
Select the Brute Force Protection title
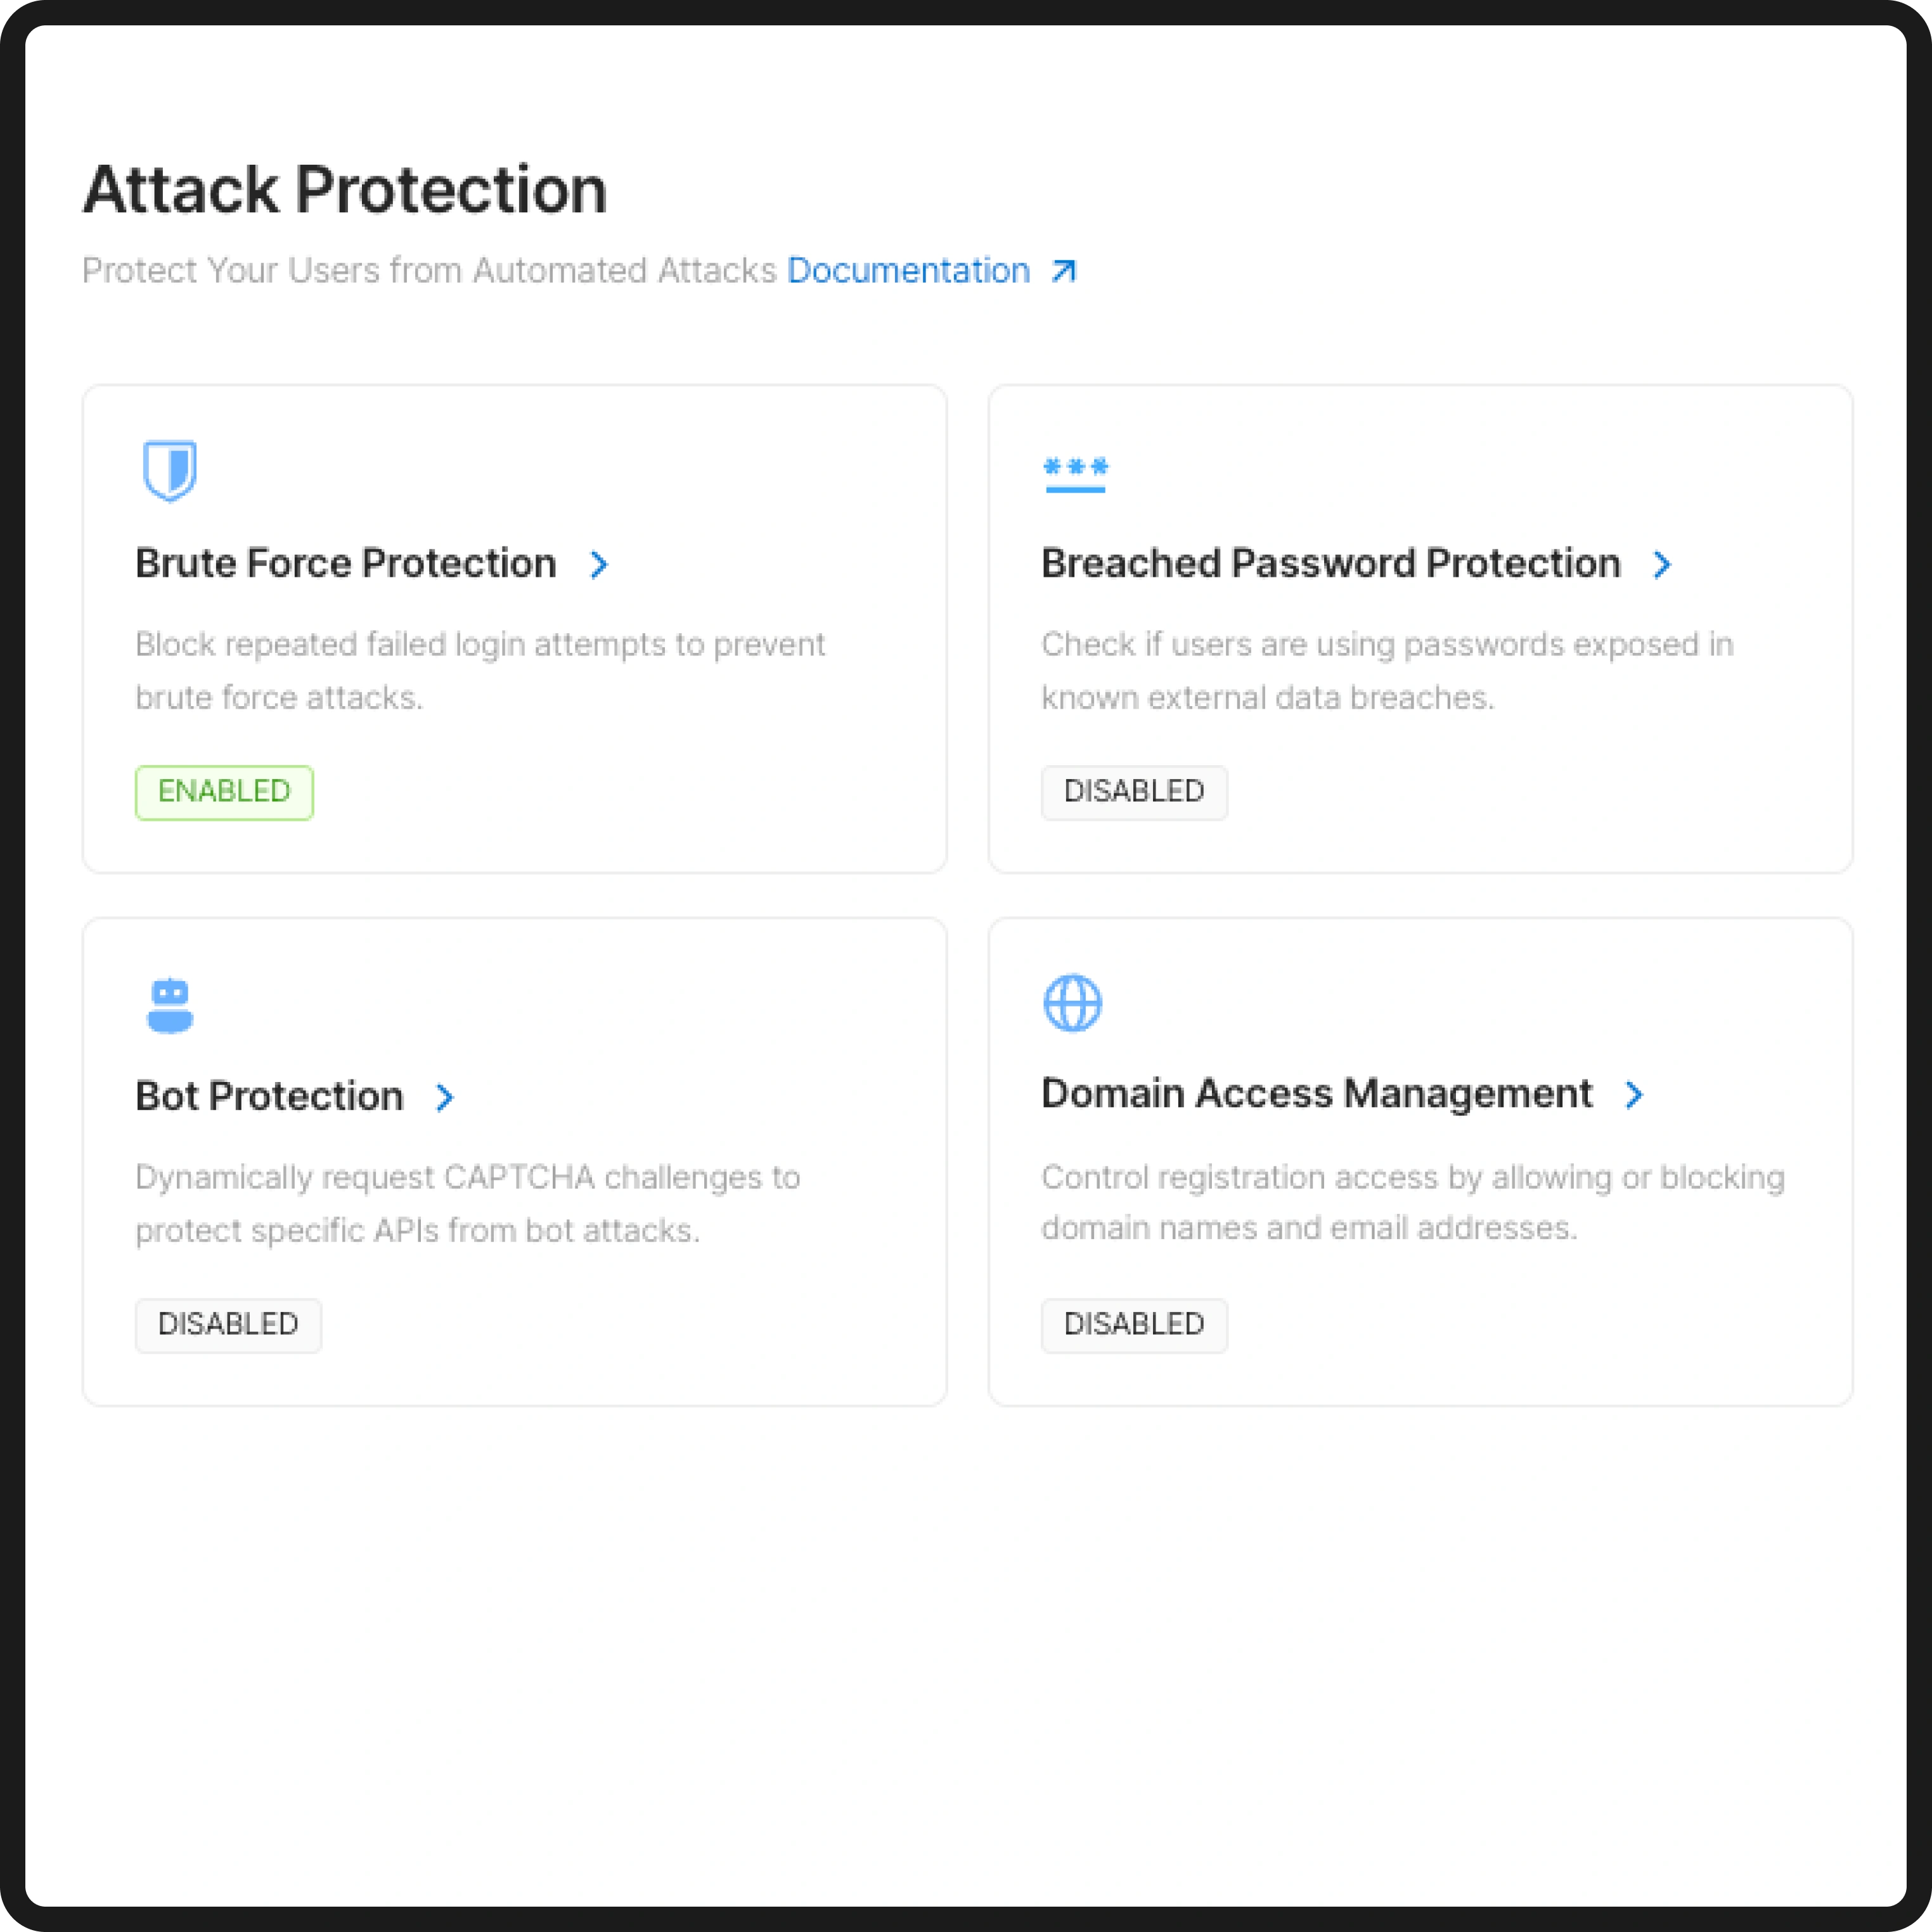(x=344, y=563)
